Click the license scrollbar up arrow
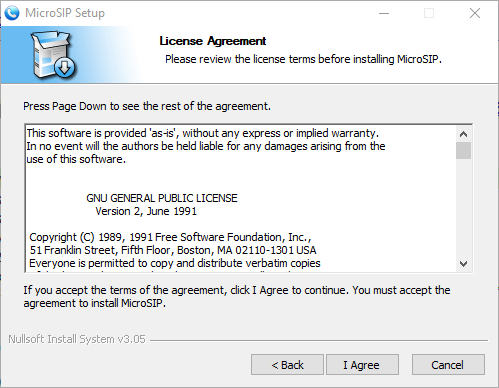Screen dimensions: 499x388 pyautogui.click(x=463, y=134)
